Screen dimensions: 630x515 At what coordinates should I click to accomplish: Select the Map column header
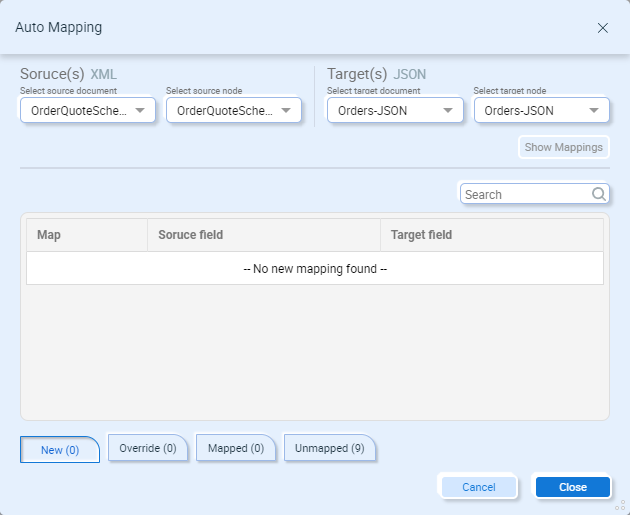87,235
